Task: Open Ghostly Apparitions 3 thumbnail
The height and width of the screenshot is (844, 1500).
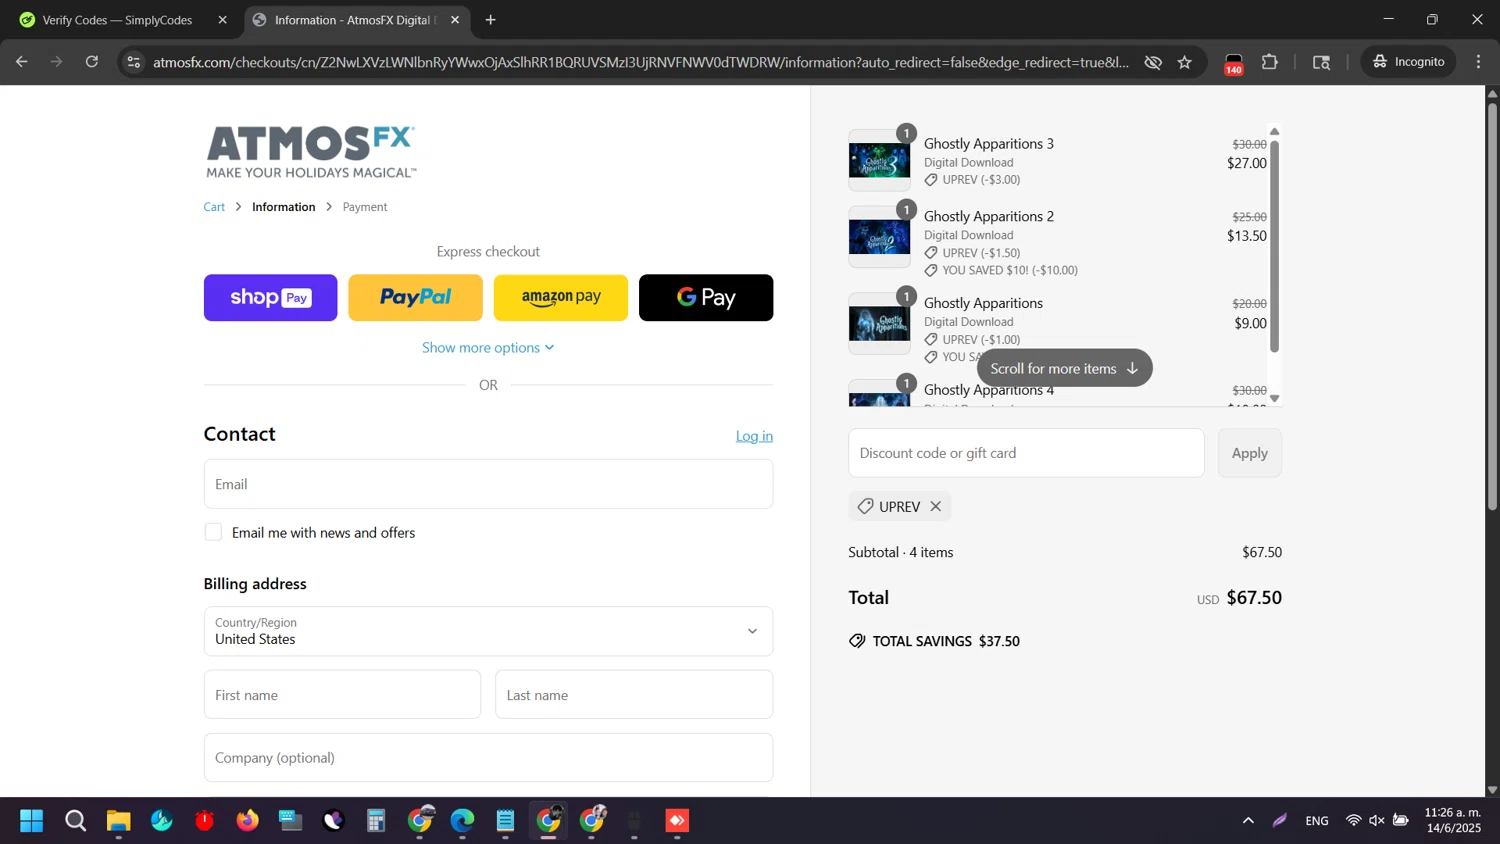Action: 879,160
